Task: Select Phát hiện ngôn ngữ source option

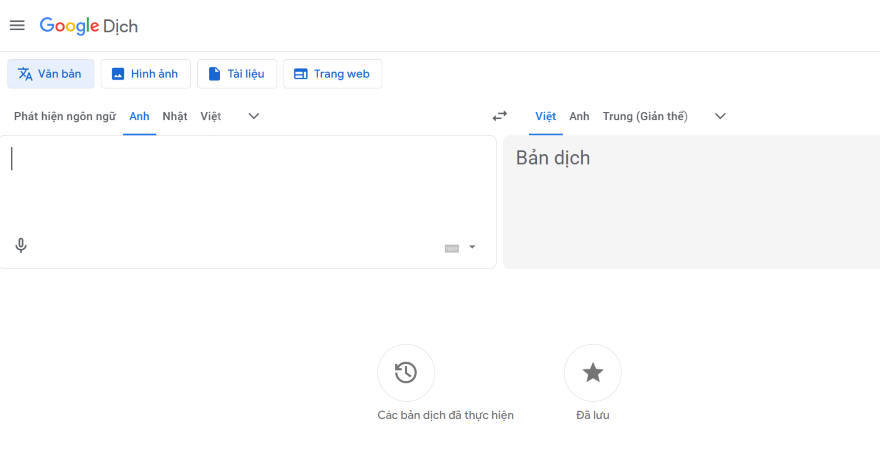Action: [x=65, y=116]
